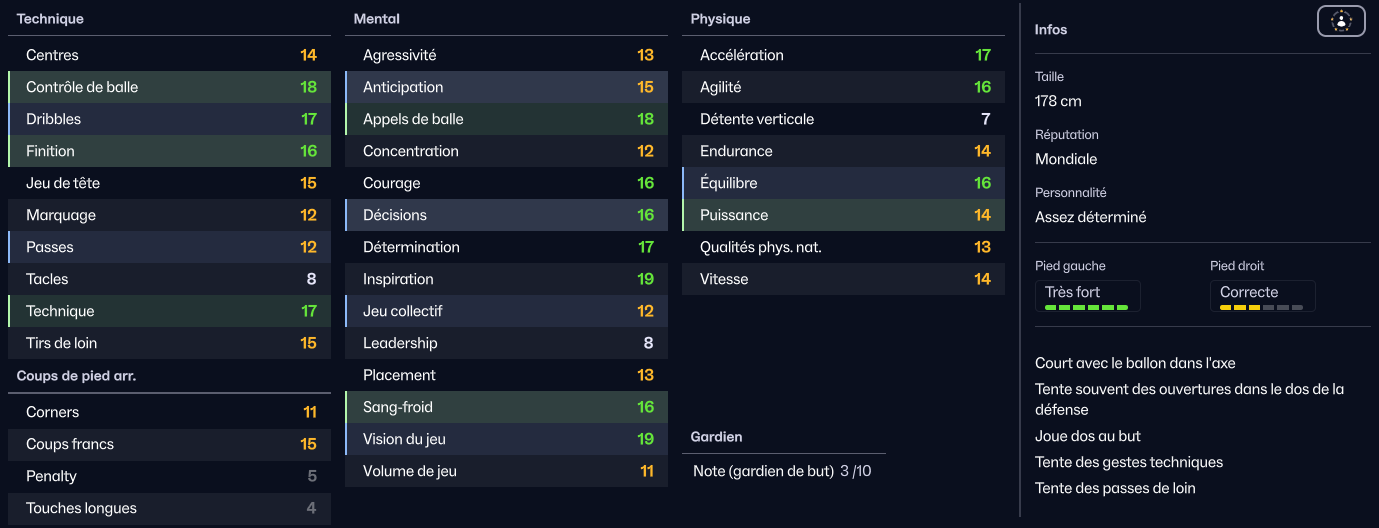Click the Anticipation attribute row
The image size is (1379, 528).
pyautogui.click(x=506, y=87)
